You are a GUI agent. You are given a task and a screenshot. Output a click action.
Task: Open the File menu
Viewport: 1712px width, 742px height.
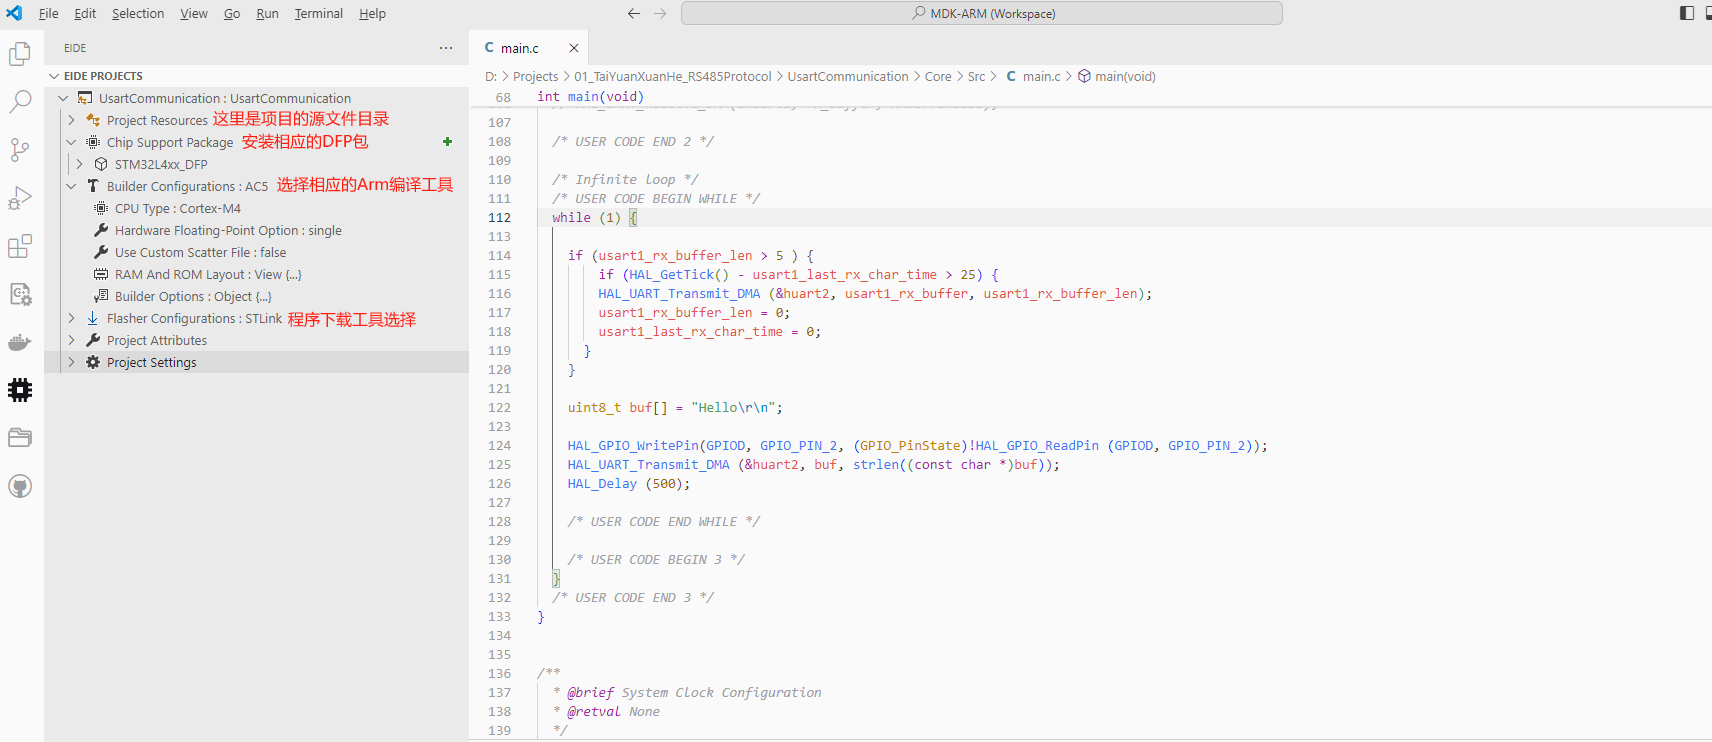48,13
